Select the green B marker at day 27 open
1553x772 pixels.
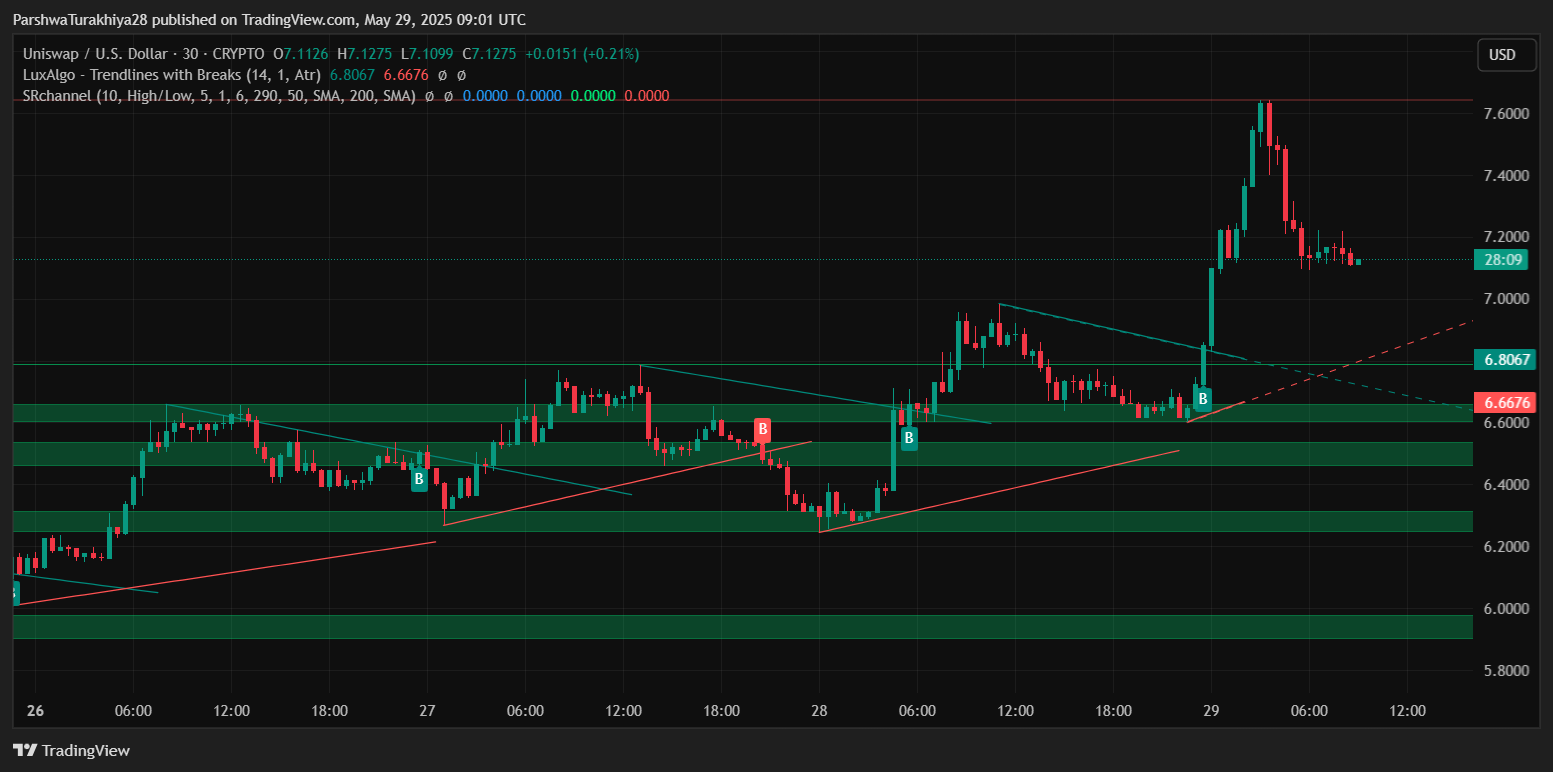(419, 480)
